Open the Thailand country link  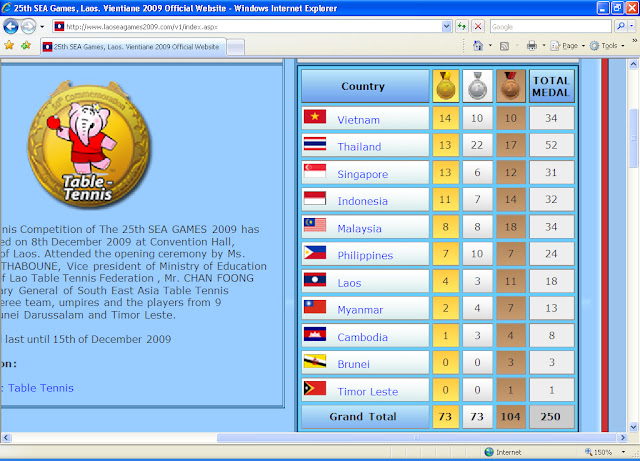(x=359, y=147)
